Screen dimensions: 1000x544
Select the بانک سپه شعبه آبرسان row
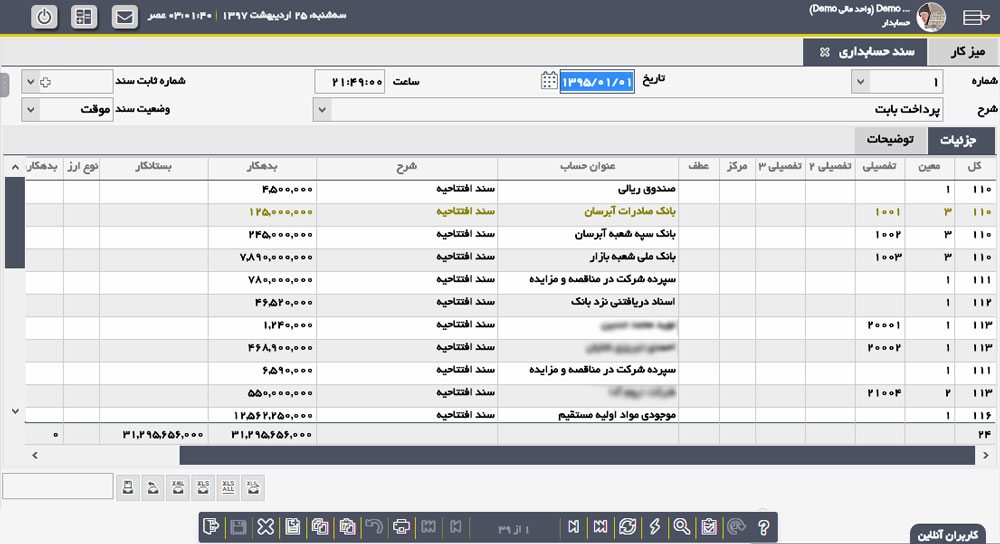pos(510,235)
